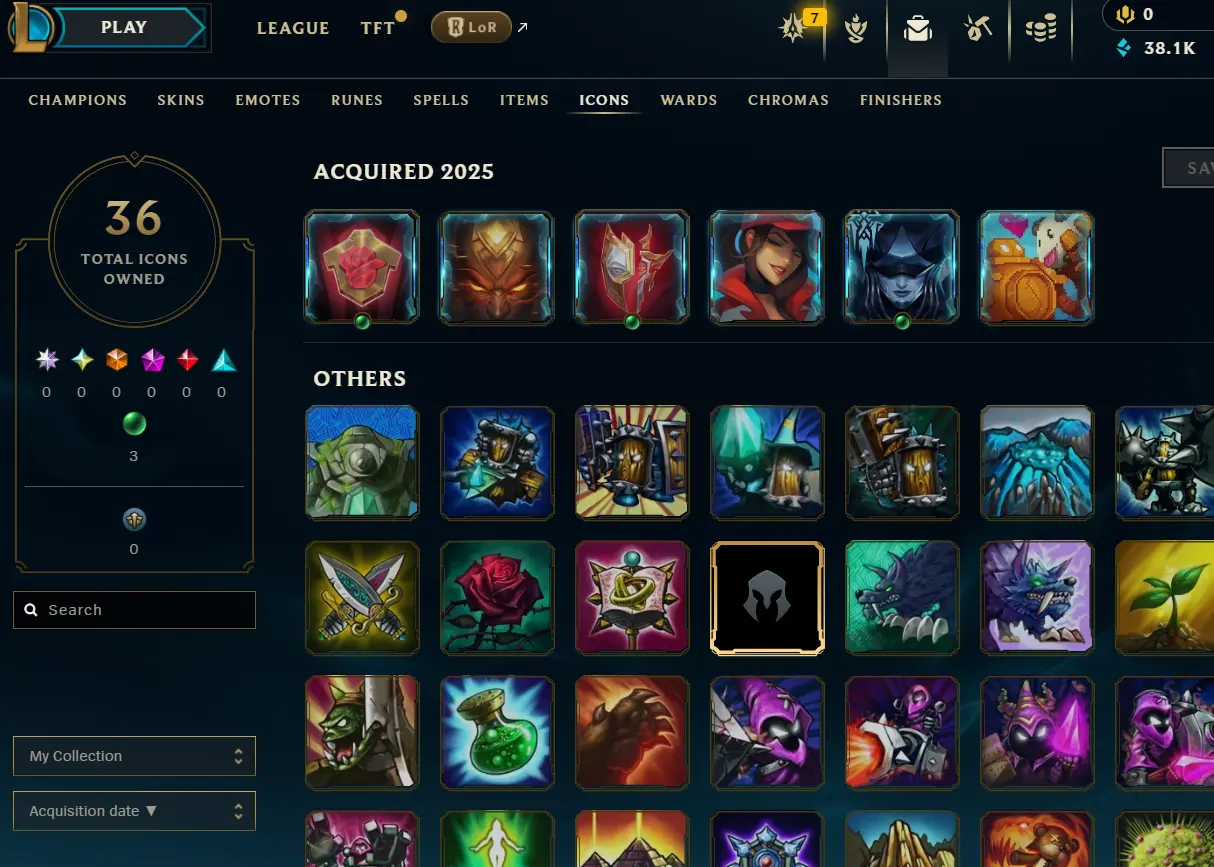Click the icon Search field
Image resolution: width=1214 pixels, height=867 pixels.
134,610
